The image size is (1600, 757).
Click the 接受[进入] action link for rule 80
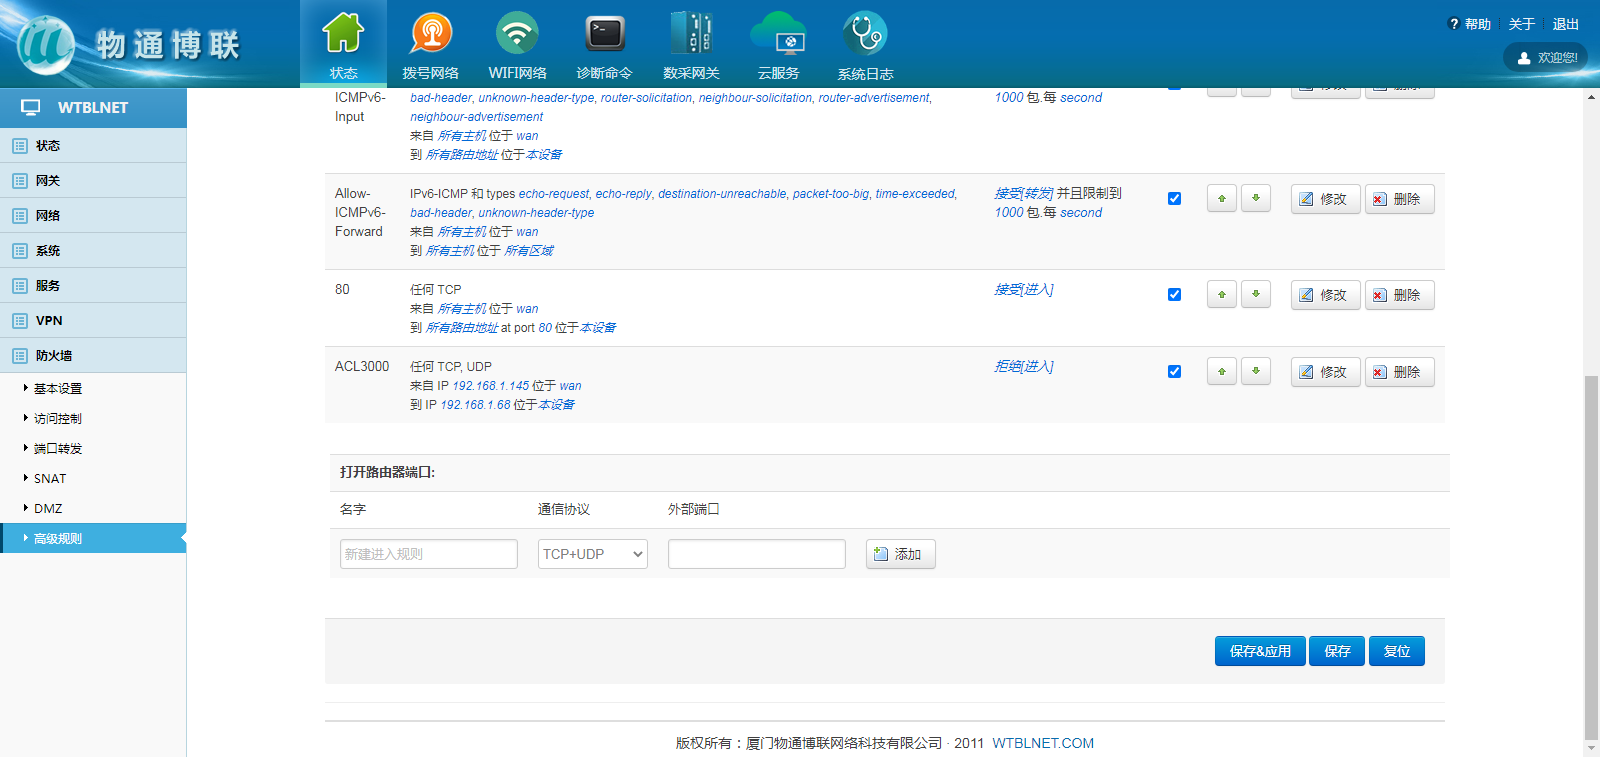tap(1024, 290)
